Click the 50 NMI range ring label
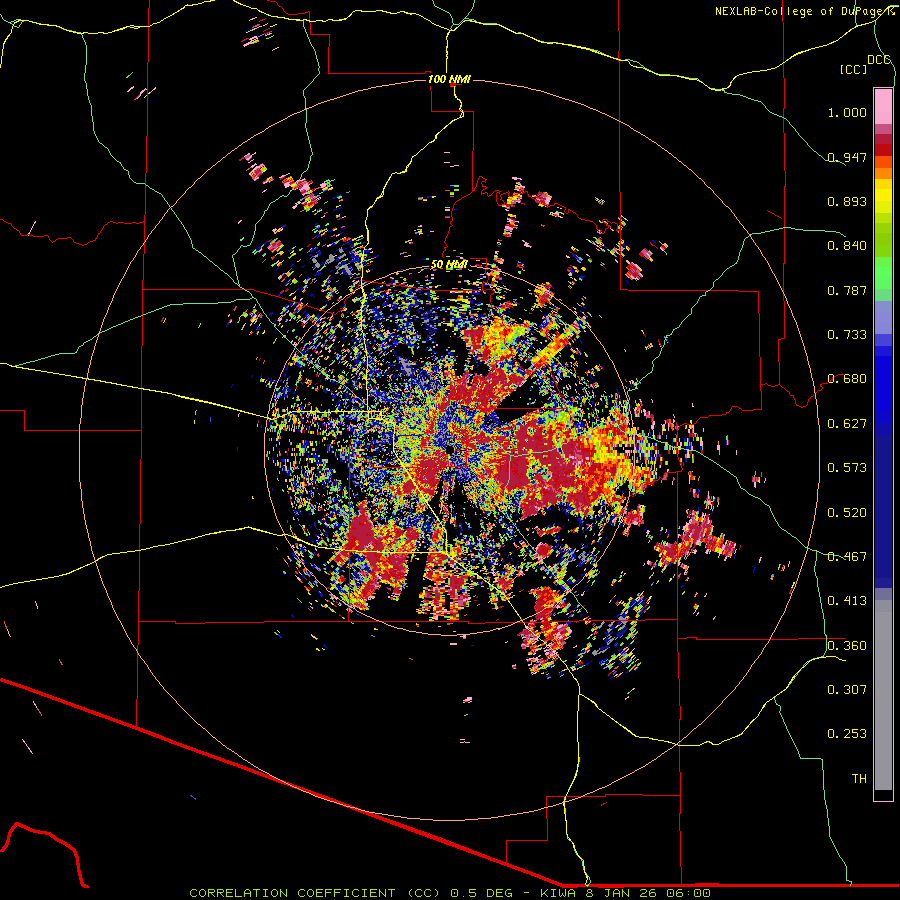The height and width of the screenshot is (900, 900). 449,264
